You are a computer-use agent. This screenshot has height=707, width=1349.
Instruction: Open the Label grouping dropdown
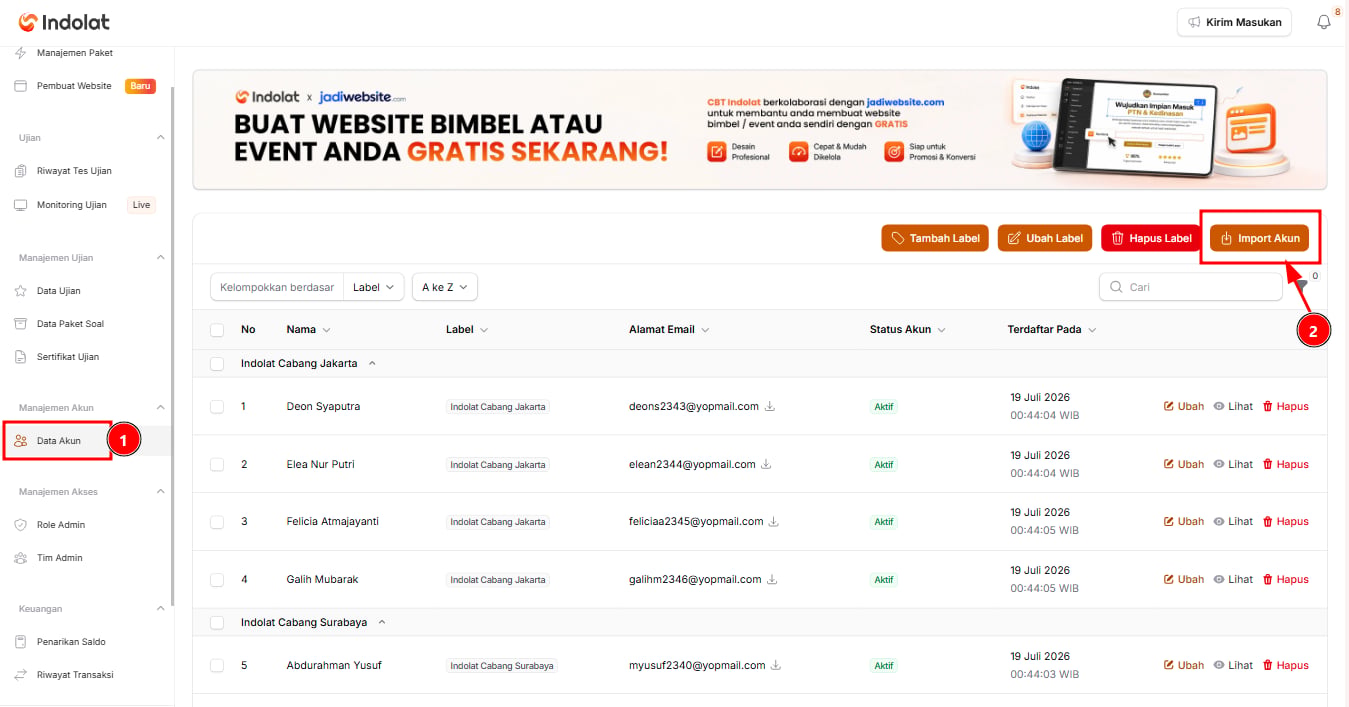374,287
